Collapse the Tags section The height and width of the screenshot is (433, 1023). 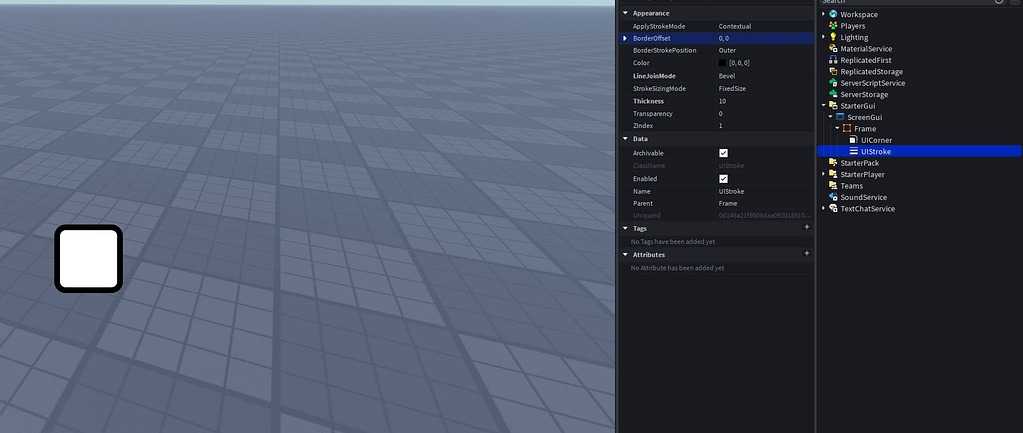[x=625, y=228]
